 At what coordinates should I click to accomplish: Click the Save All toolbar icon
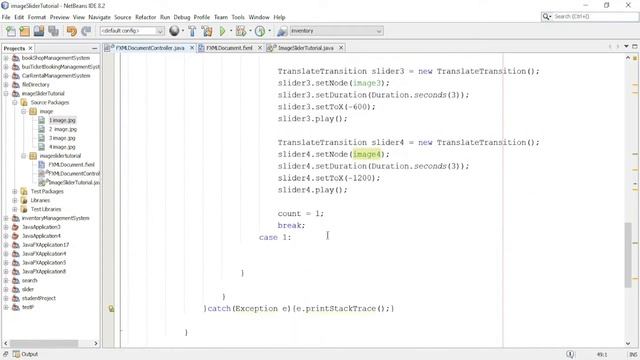pyautogui.click(x=53, y=31)
